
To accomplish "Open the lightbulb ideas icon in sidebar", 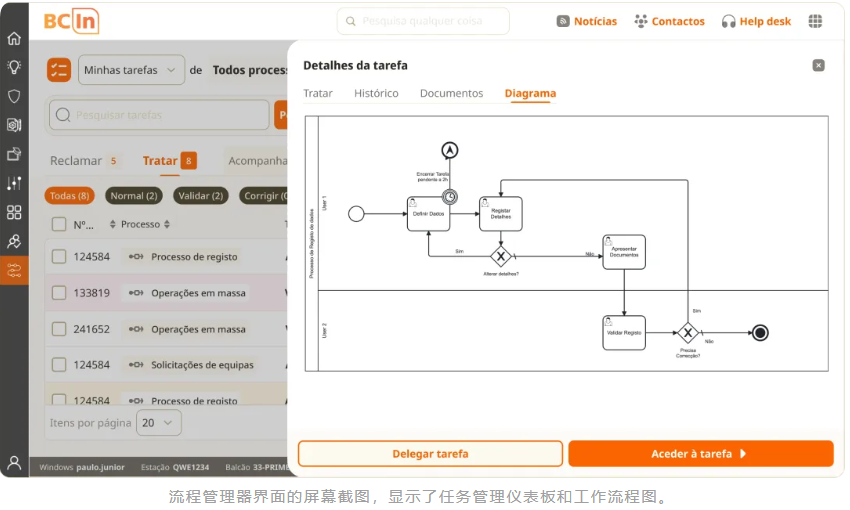I will coord(14,67).
